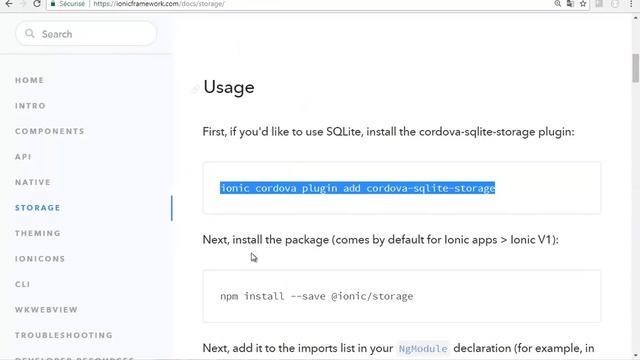Viewport: 640px width, 360px height.
Task: Click the Usage heading
Action: (x=229, y=87)
